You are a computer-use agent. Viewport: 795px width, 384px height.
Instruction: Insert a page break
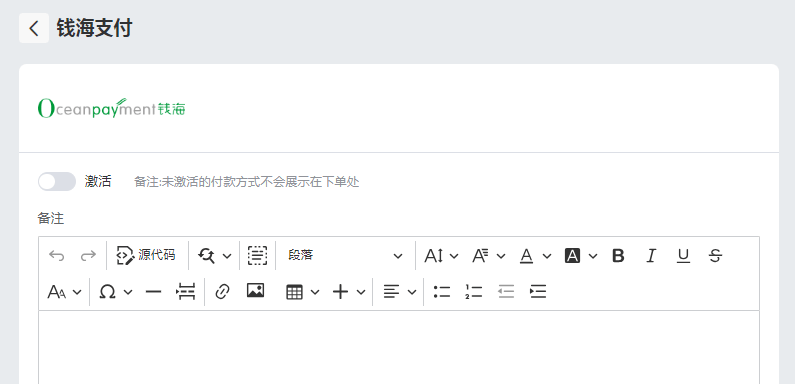tap(186, 292)
